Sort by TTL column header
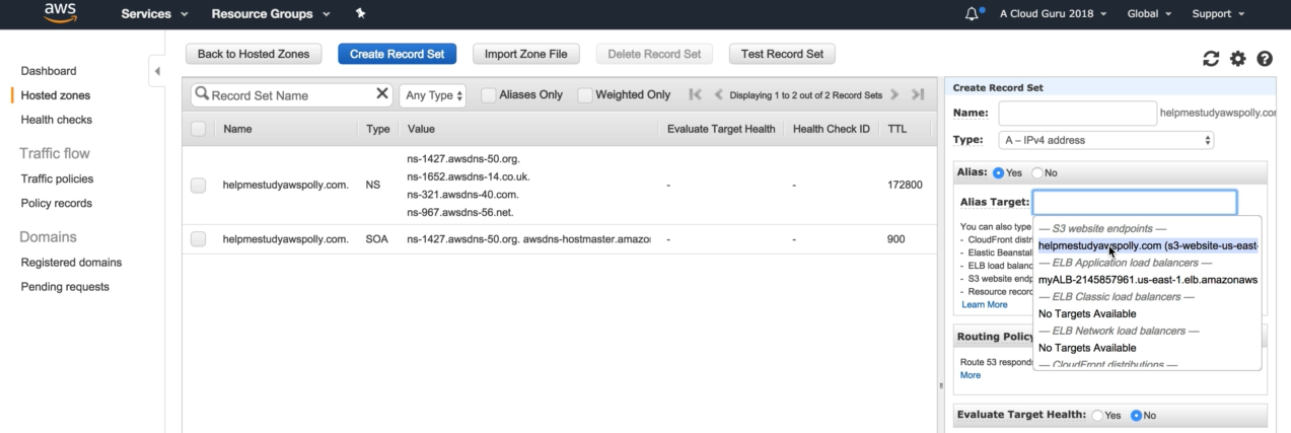The width and height of the screenshot is (1291, 433). pos(898,129)
